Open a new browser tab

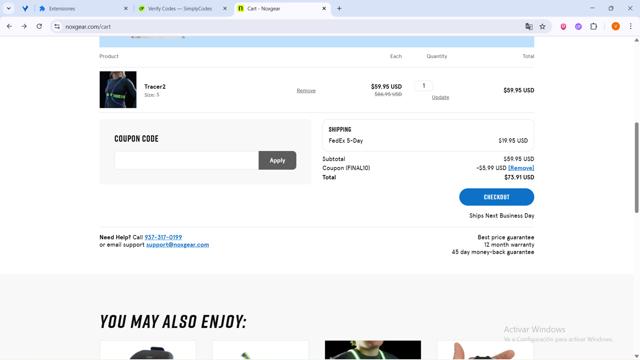pyautogui.click(x=339, y=9)
